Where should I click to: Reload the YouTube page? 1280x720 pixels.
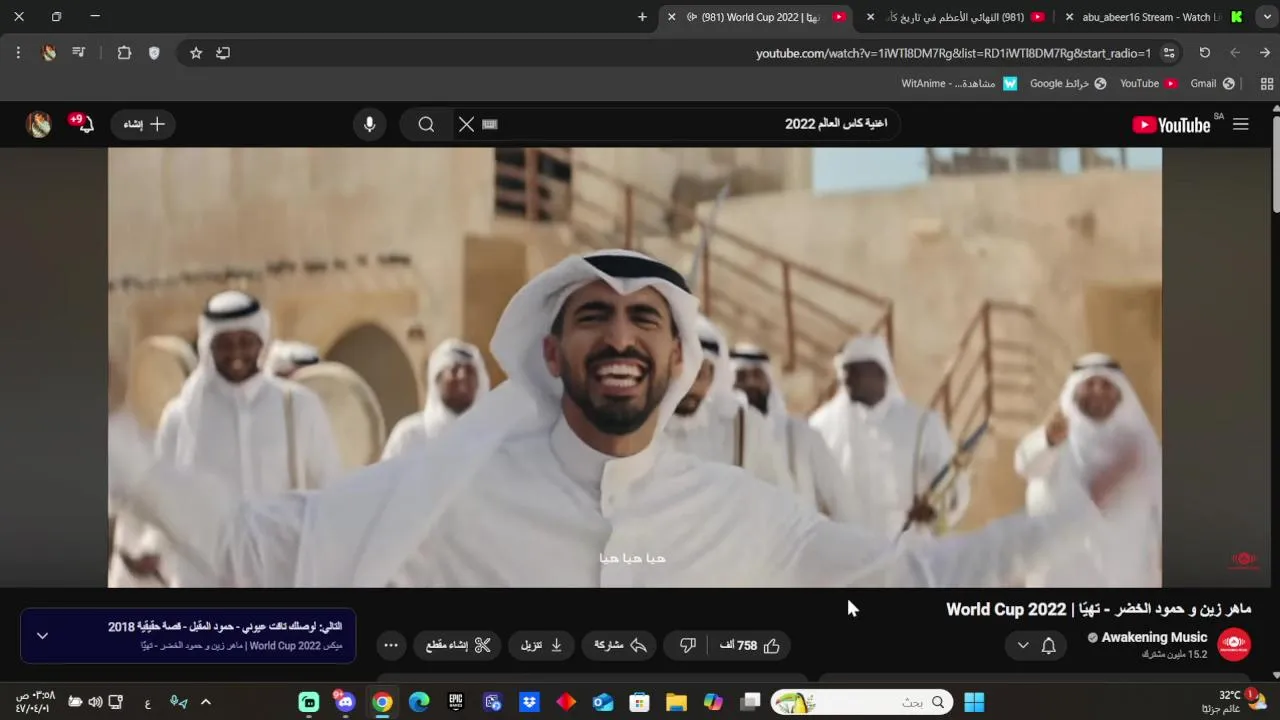point(1205,53)
